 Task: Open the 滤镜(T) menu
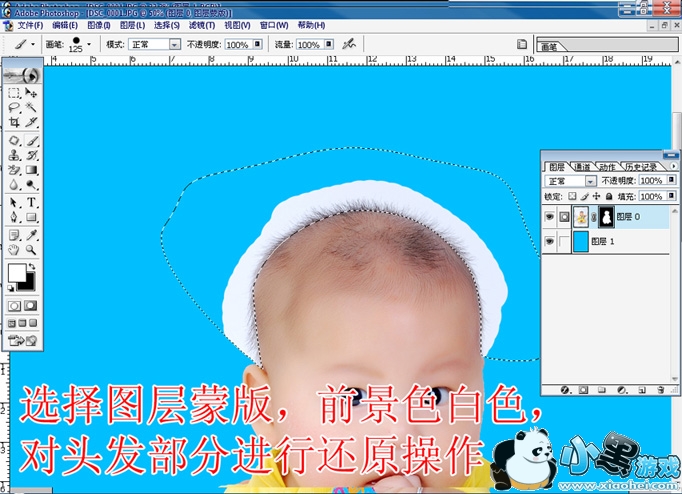(201, 25)
